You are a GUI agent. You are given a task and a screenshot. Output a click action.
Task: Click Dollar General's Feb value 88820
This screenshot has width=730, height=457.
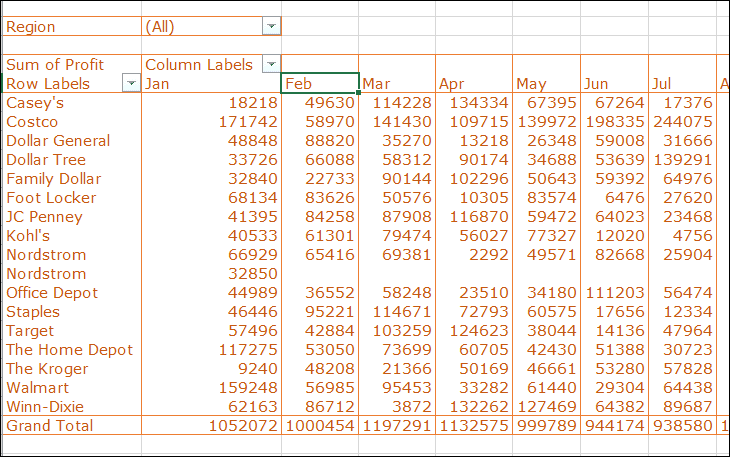pyautogui.click(x=330, y=141)
